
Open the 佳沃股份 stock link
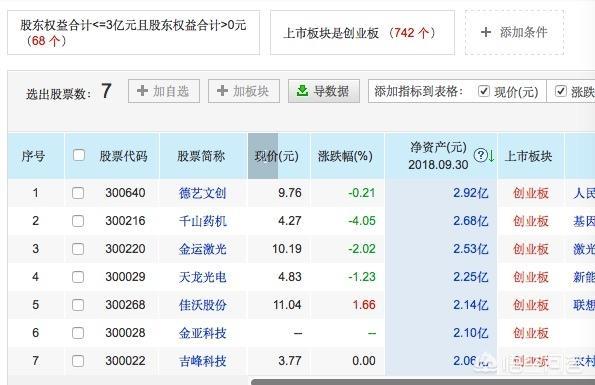click(202, 305)
